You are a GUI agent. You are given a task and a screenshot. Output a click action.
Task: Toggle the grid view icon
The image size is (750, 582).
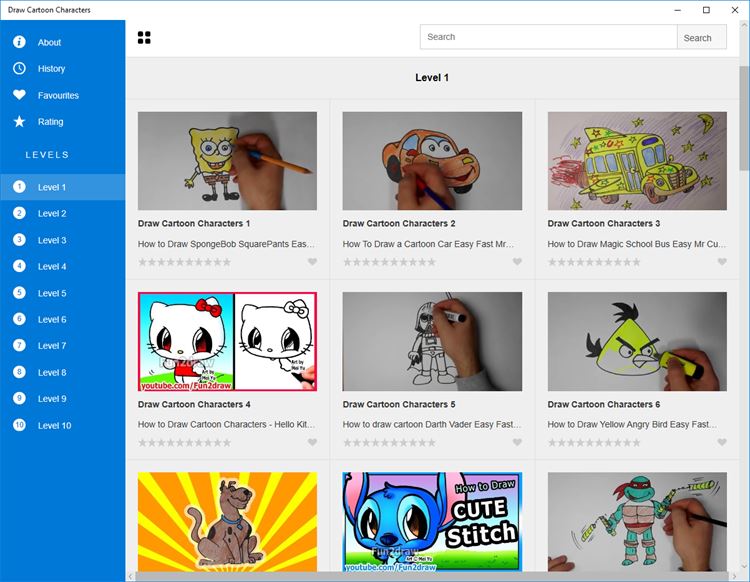click(x=144, y=37)
